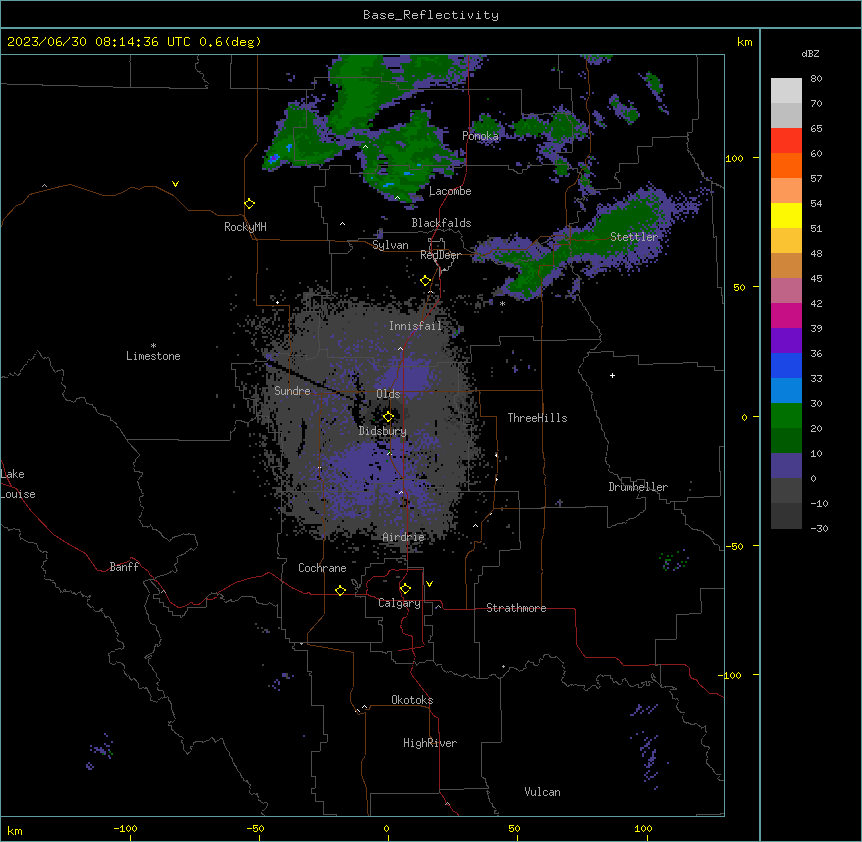Click the Okotoks label
862x842 pixels.
412,700
